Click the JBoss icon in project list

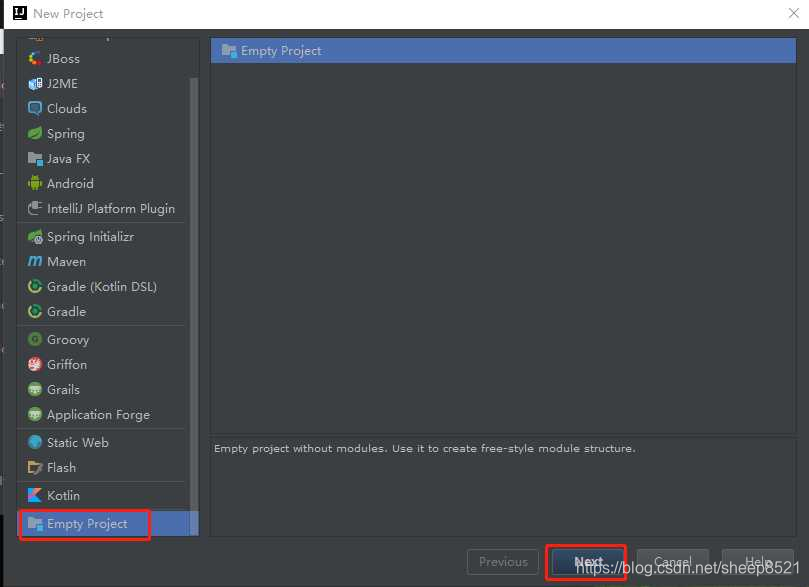35,58
